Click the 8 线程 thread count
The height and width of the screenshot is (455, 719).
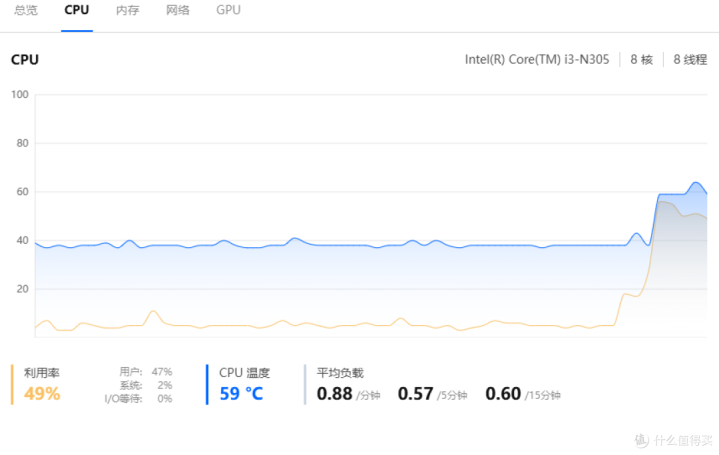click(x=690, y=59)
